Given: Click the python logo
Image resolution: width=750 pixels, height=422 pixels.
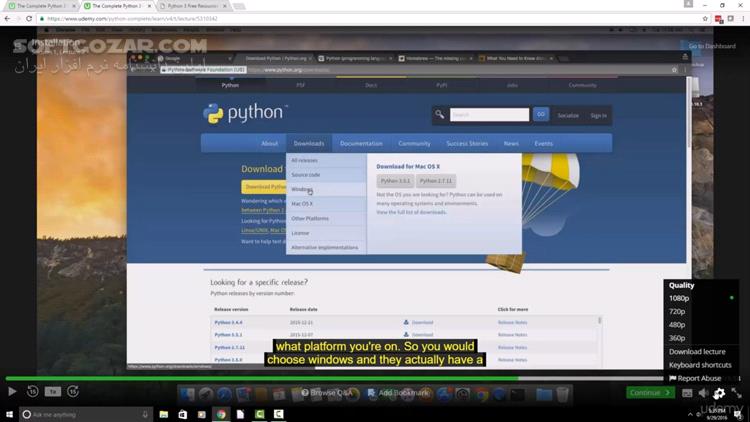Looking at the screenshot, I should click(243, 113).
